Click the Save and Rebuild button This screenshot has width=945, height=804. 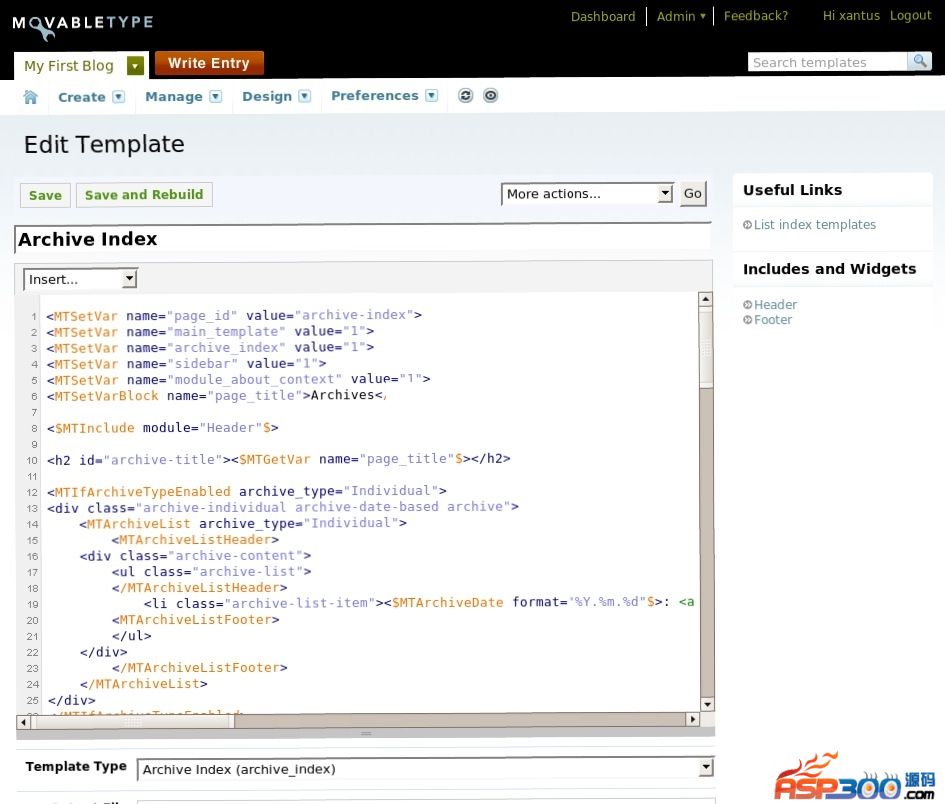click(144, 195)
